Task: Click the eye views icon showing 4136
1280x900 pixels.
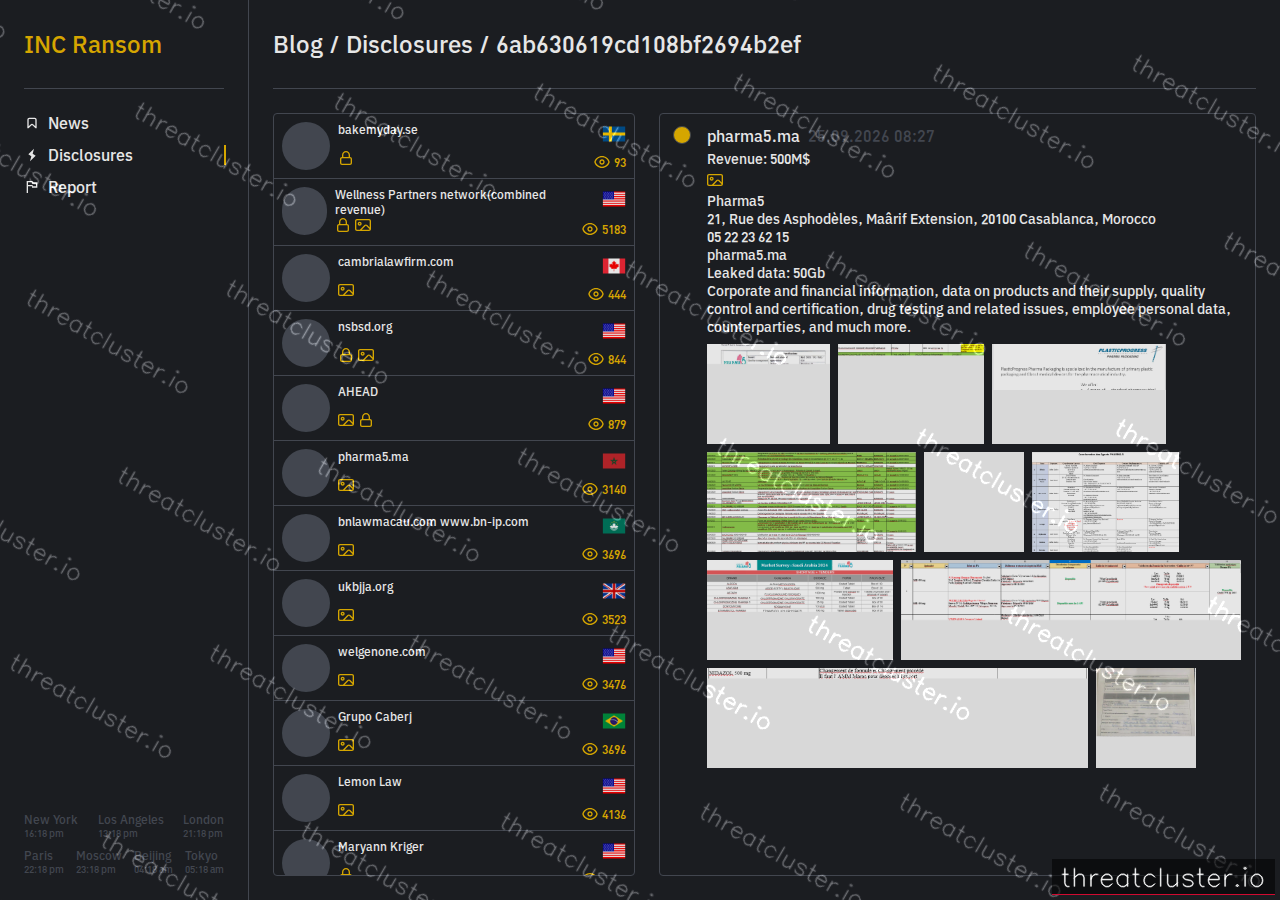Action: (590, 814)
